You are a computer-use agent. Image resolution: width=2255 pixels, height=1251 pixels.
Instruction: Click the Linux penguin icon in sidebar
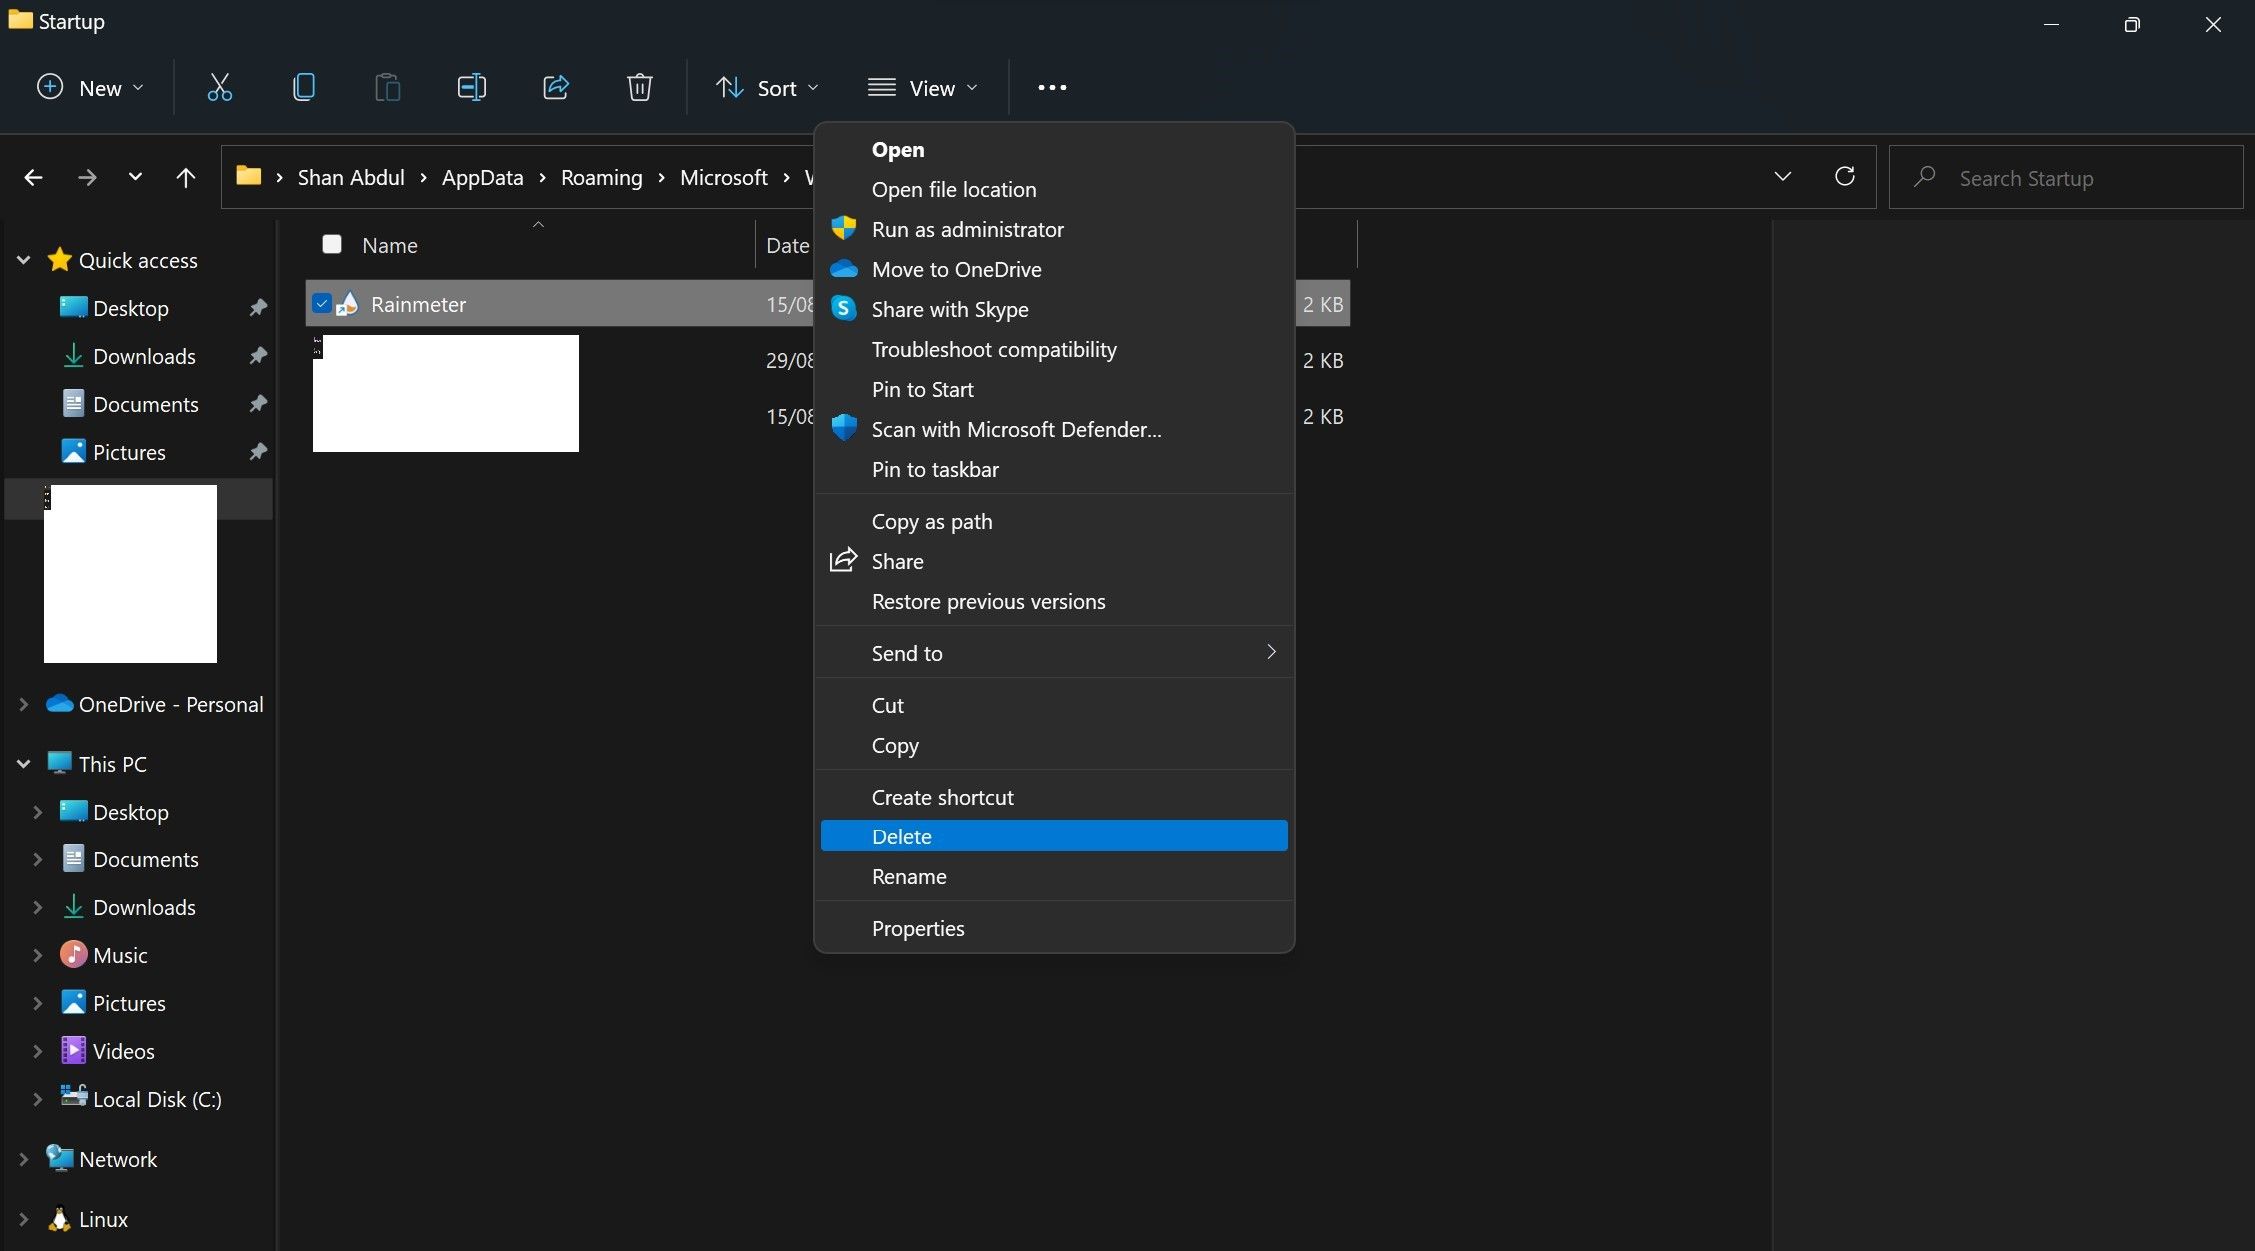tap(60, 1219)
